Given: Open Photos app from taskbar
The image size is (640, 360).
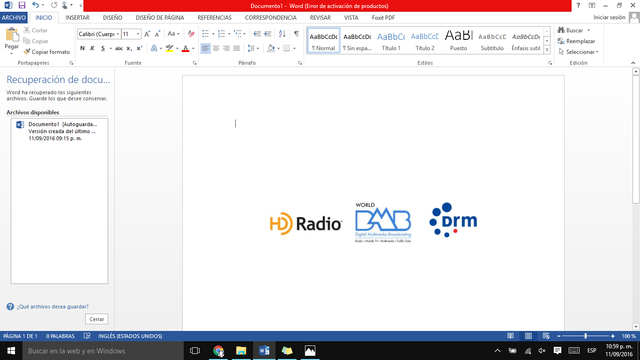Looking at the screenshot, I should (x=310, y=351).
